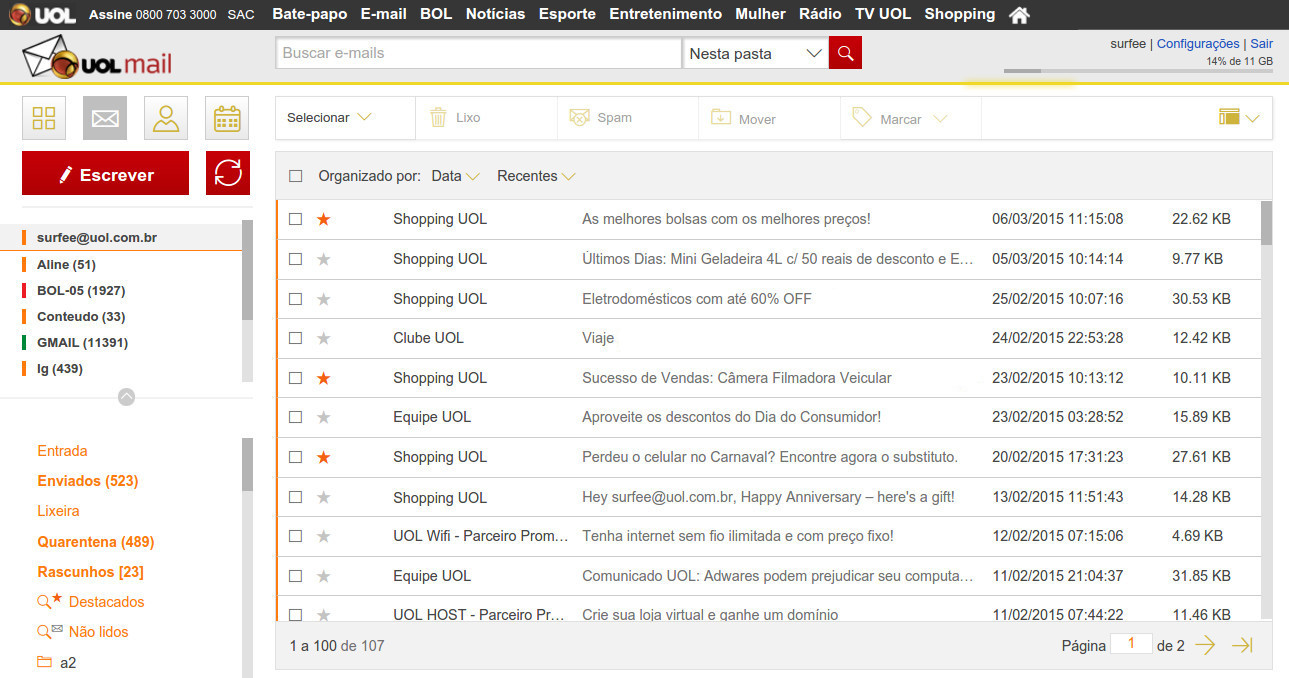Mark selected messages as Spam
The width and height of the screenshot is (1289, 678).
tap(600, 118)
